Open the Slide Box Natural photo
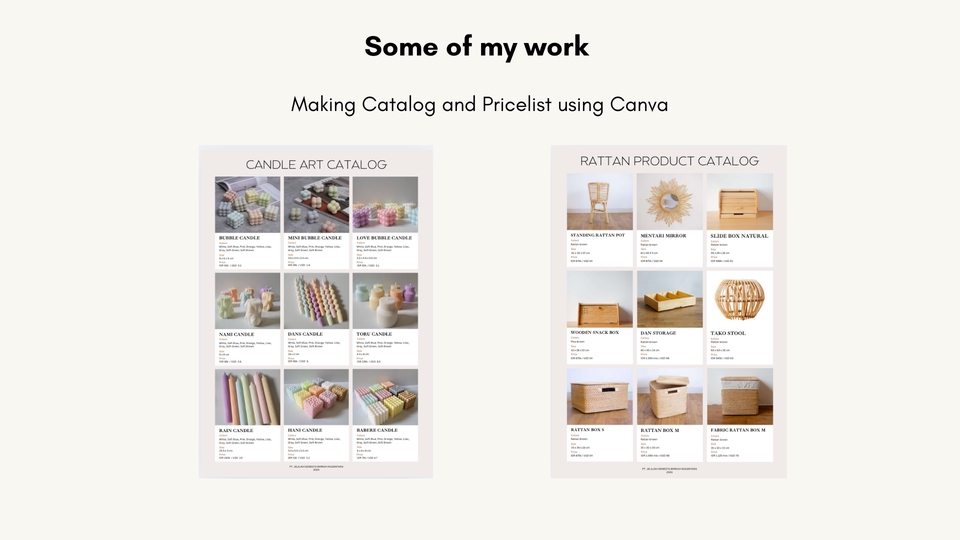Viewport: 960px width, 540px height. [739, 201]
